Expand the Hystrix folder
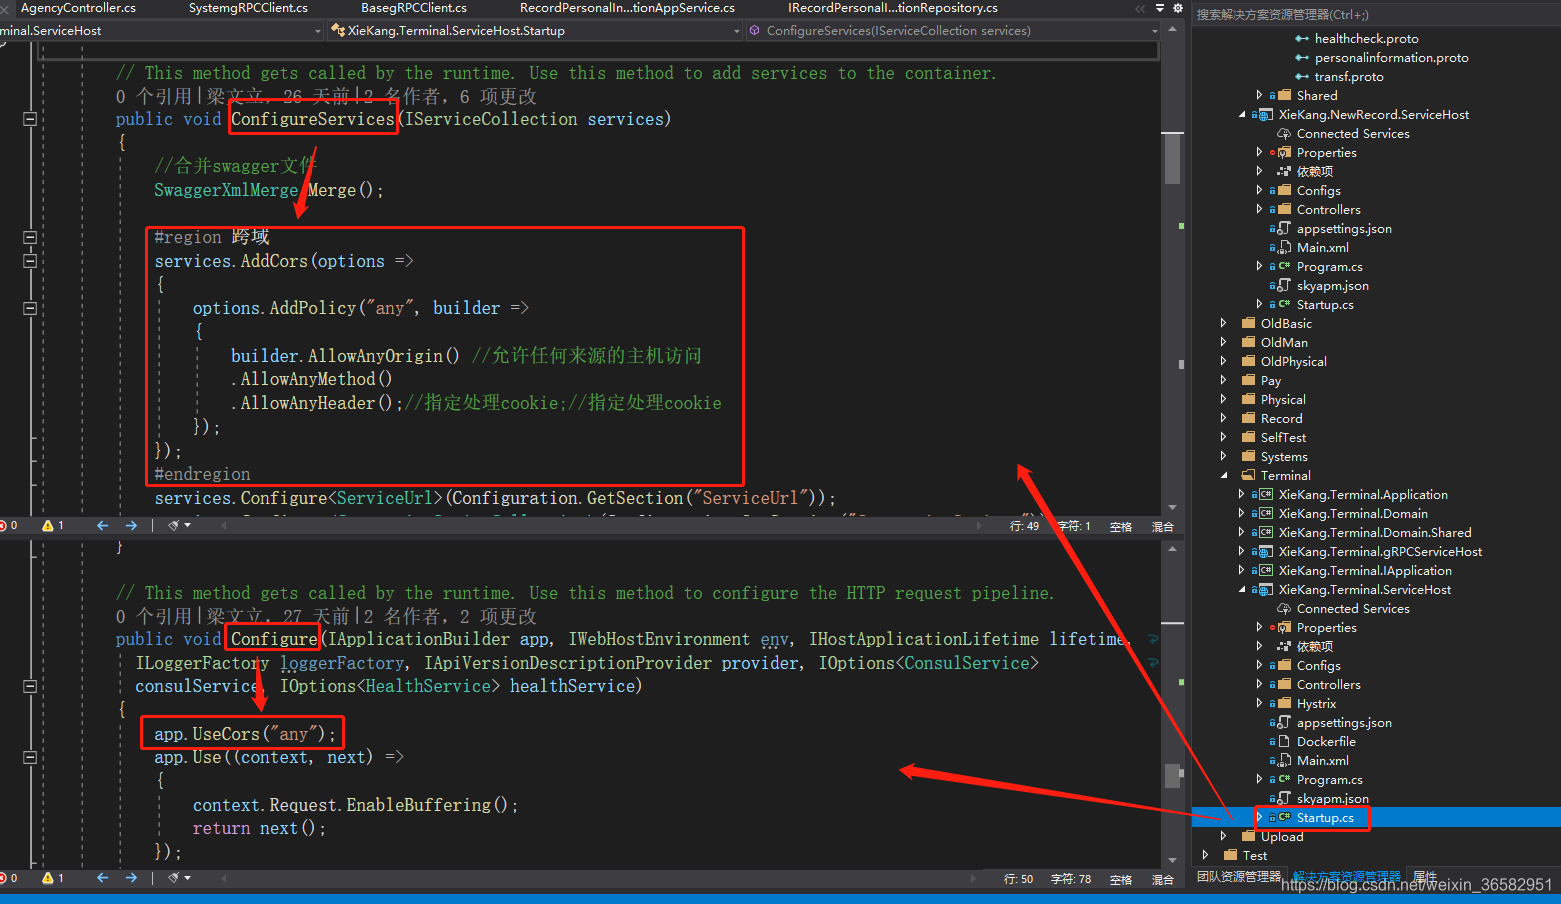This screenshot has height=904, width=1561. pyautogui.click(x=1259, y=704)
